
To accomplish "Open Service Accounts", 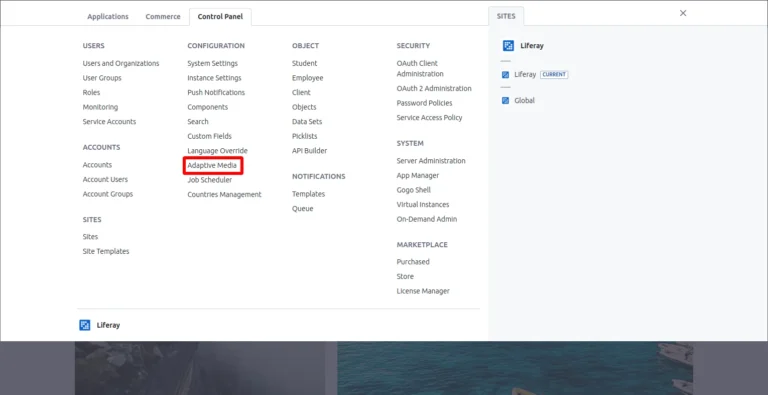I will pos(109,122).
